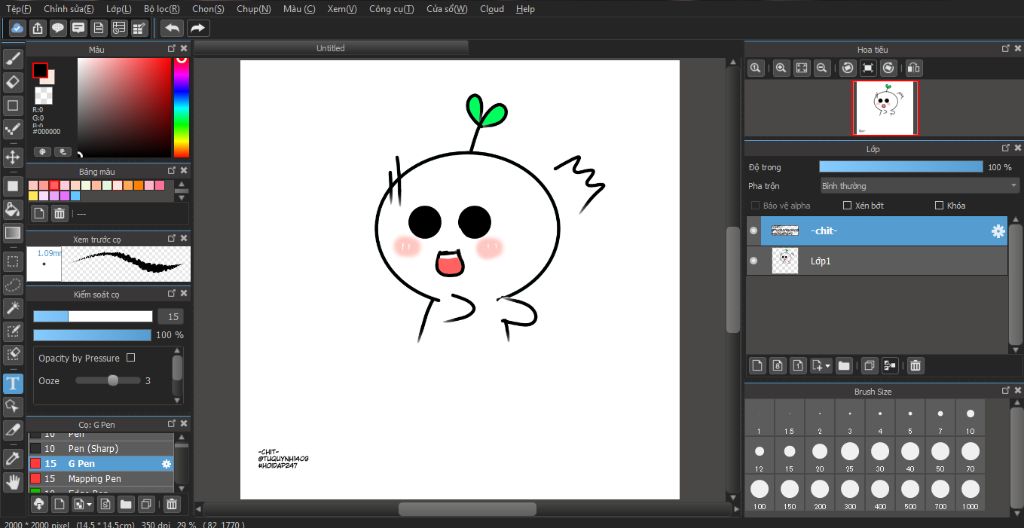This screenshot has width=1024, height=528.
Task: Delete brush with trash icon in brush panel
Action: pos(171,504)
